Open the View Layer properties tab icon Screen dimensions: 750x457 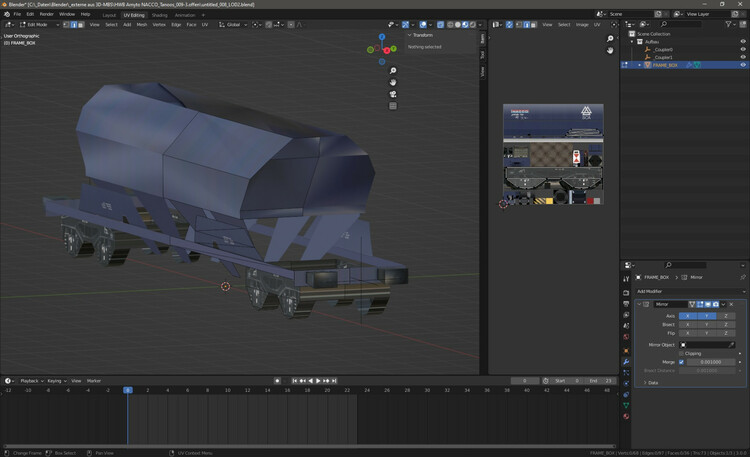(626, 315)
